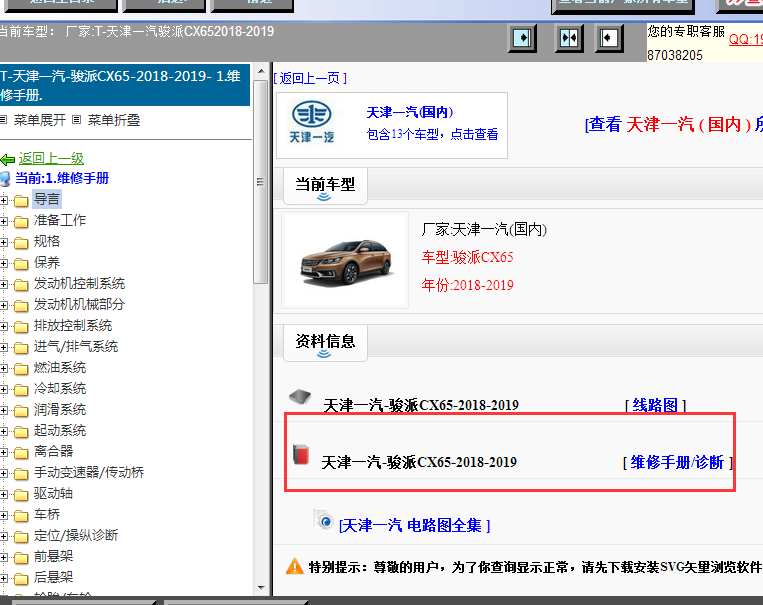This screenshot has width=763, height=605.
Task: Click the 准备工作 folder icon
Action: click(x=21, y=221)
